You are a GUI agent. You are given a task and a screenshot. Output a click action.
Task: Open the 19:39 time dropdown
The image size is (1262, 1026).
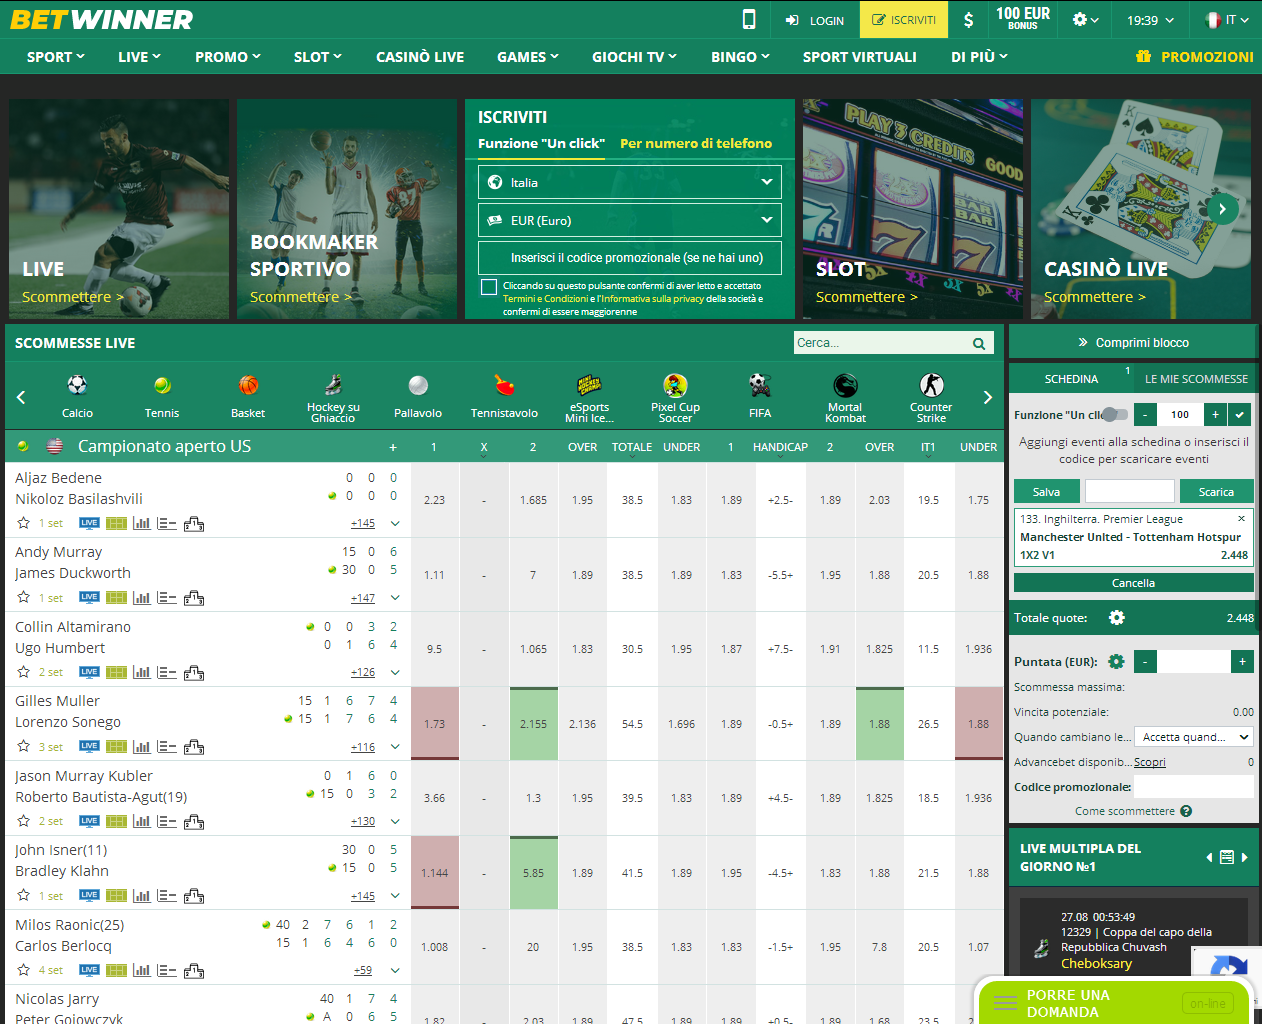point(1150,20)
